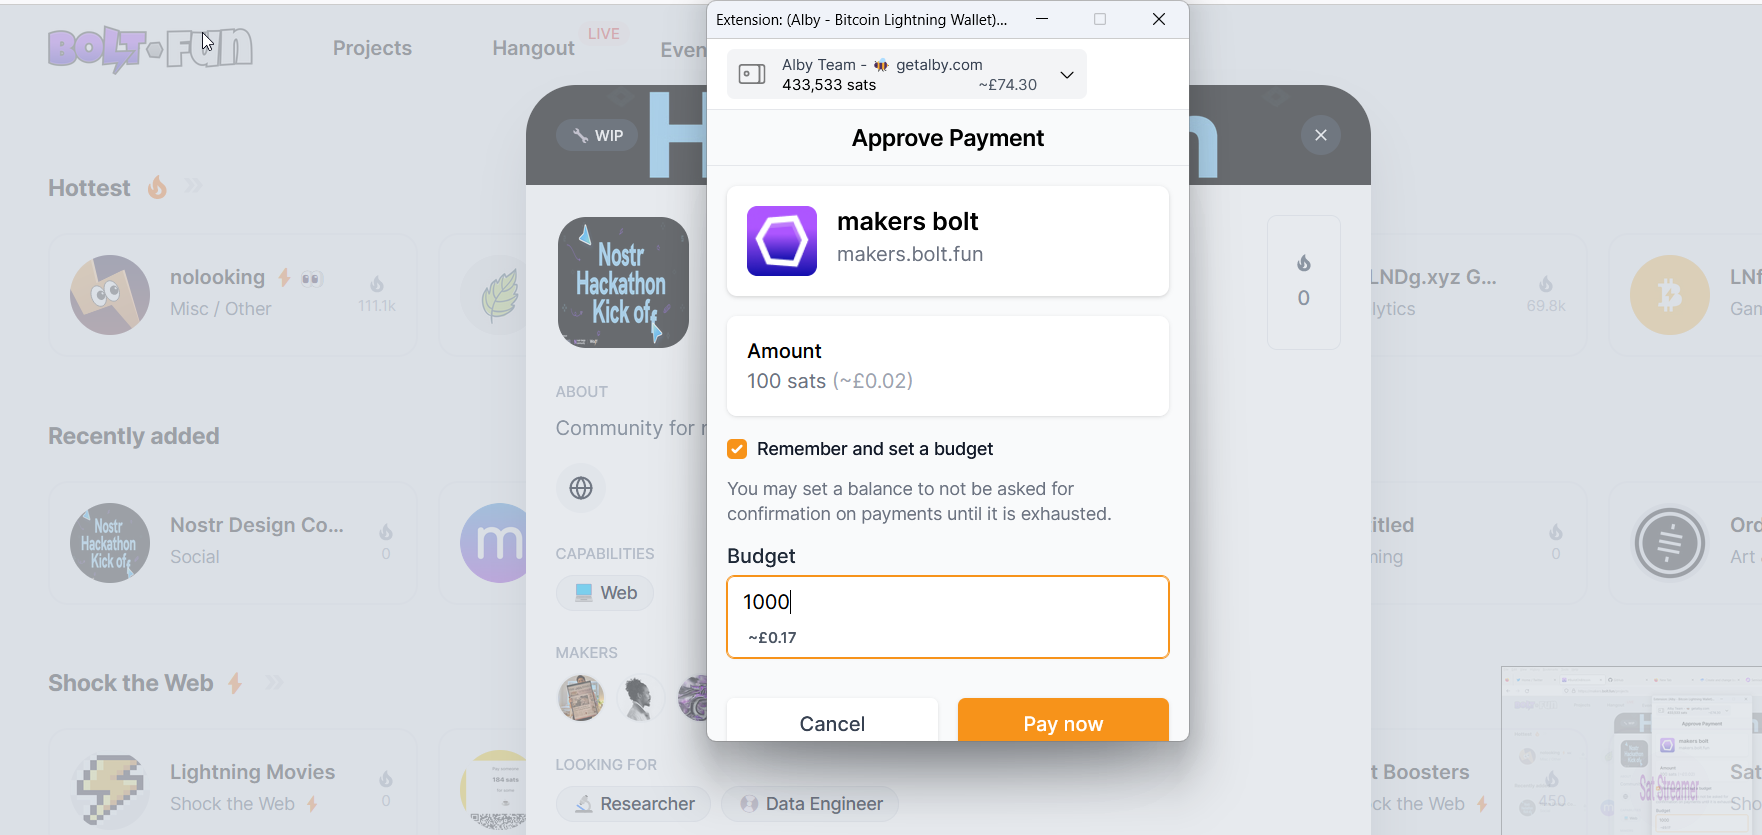
Task: Click the flame vote icon in modal
Action: 1304,263
